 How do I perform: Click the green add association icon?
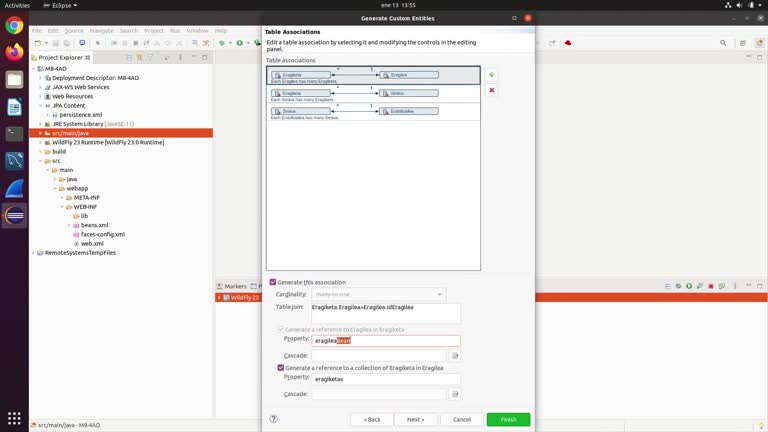(x=491, y=75)
